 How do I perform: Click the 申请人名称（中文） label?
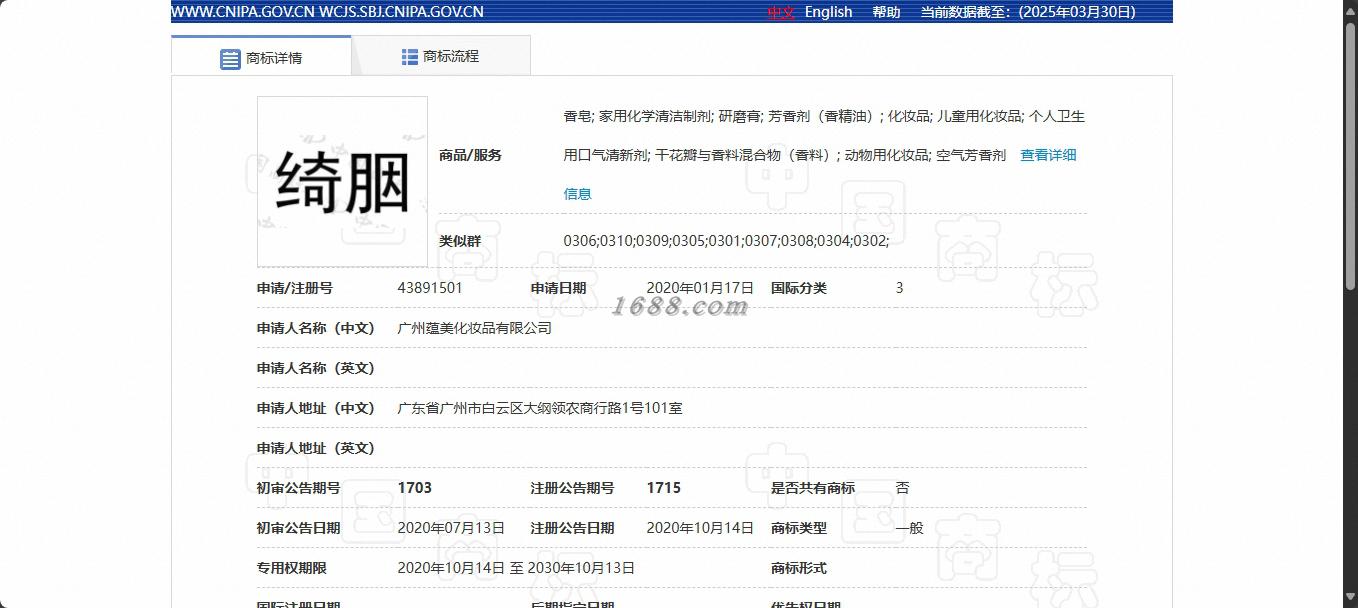pos(316,328)
